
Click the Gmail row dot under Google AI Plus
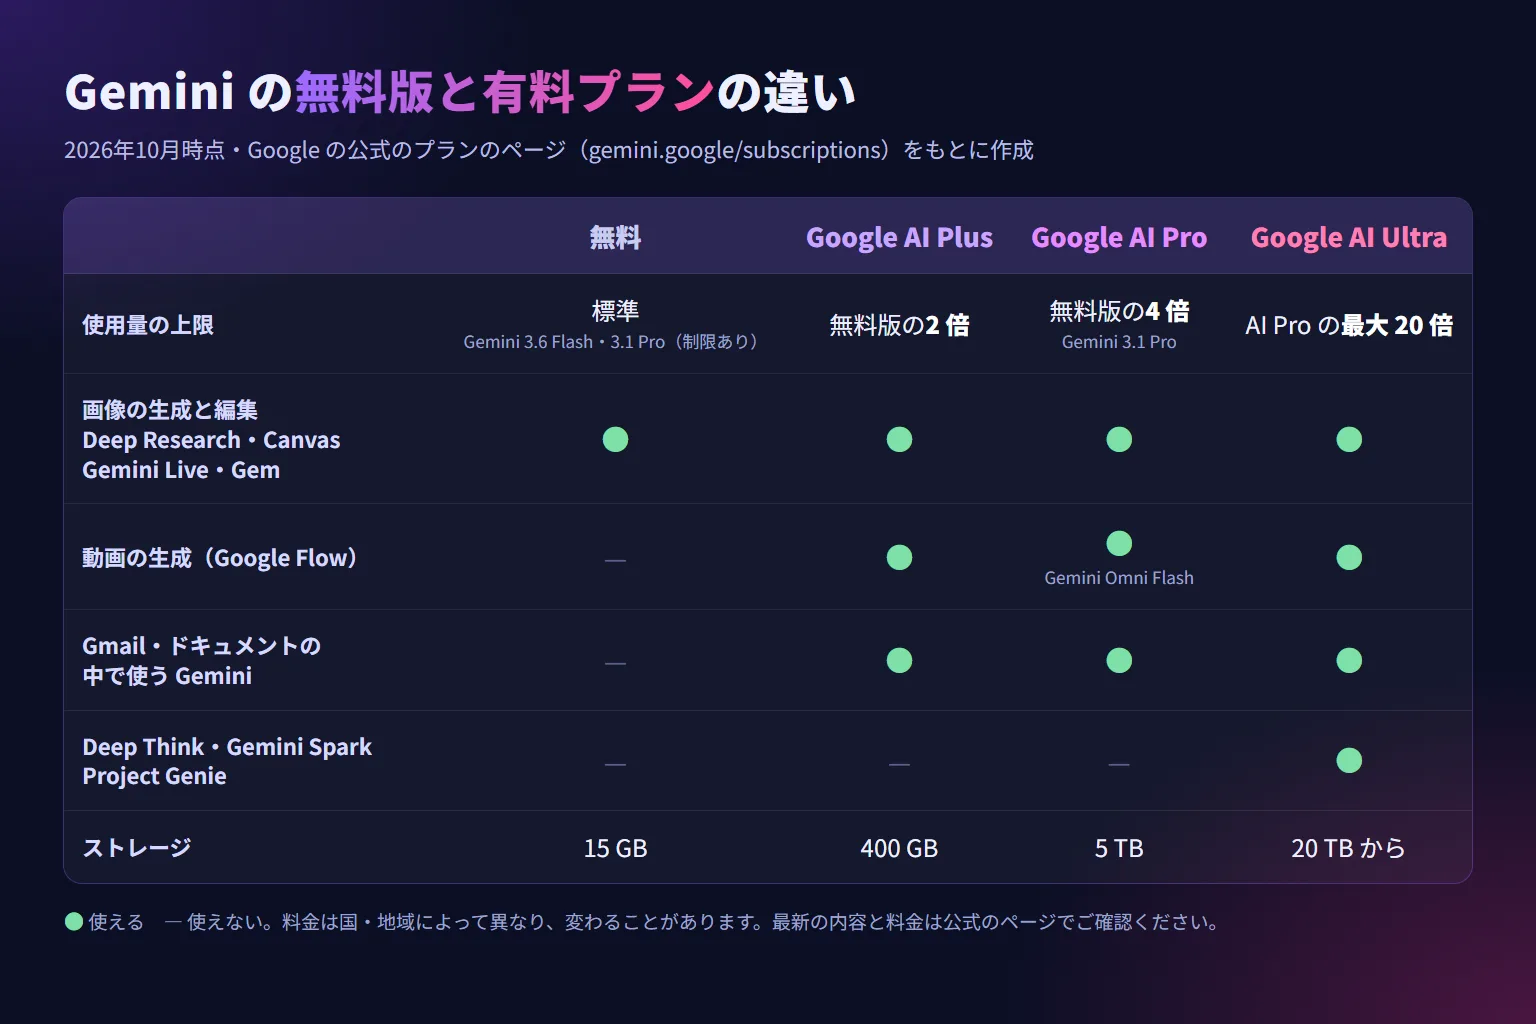tap(899, 660)
